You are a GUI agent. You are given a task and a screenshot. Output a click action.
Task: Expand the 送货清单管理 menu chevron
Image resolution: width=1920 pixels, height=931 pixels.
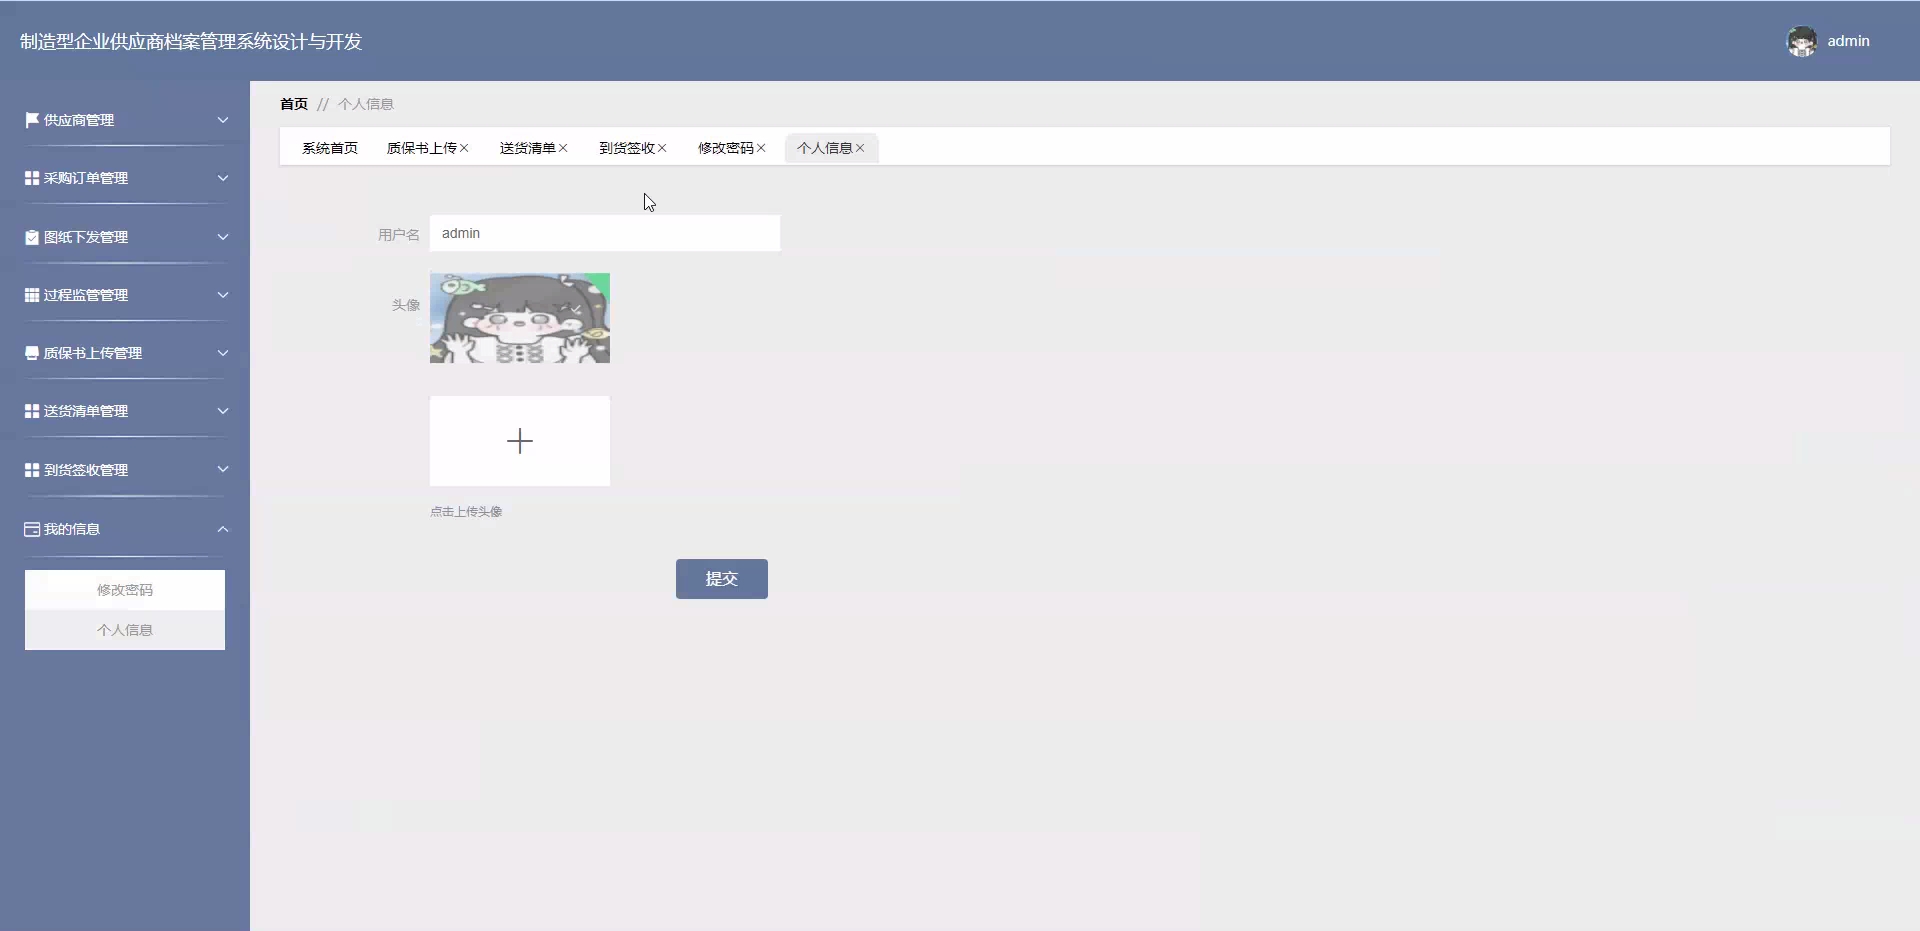point(223,411)
